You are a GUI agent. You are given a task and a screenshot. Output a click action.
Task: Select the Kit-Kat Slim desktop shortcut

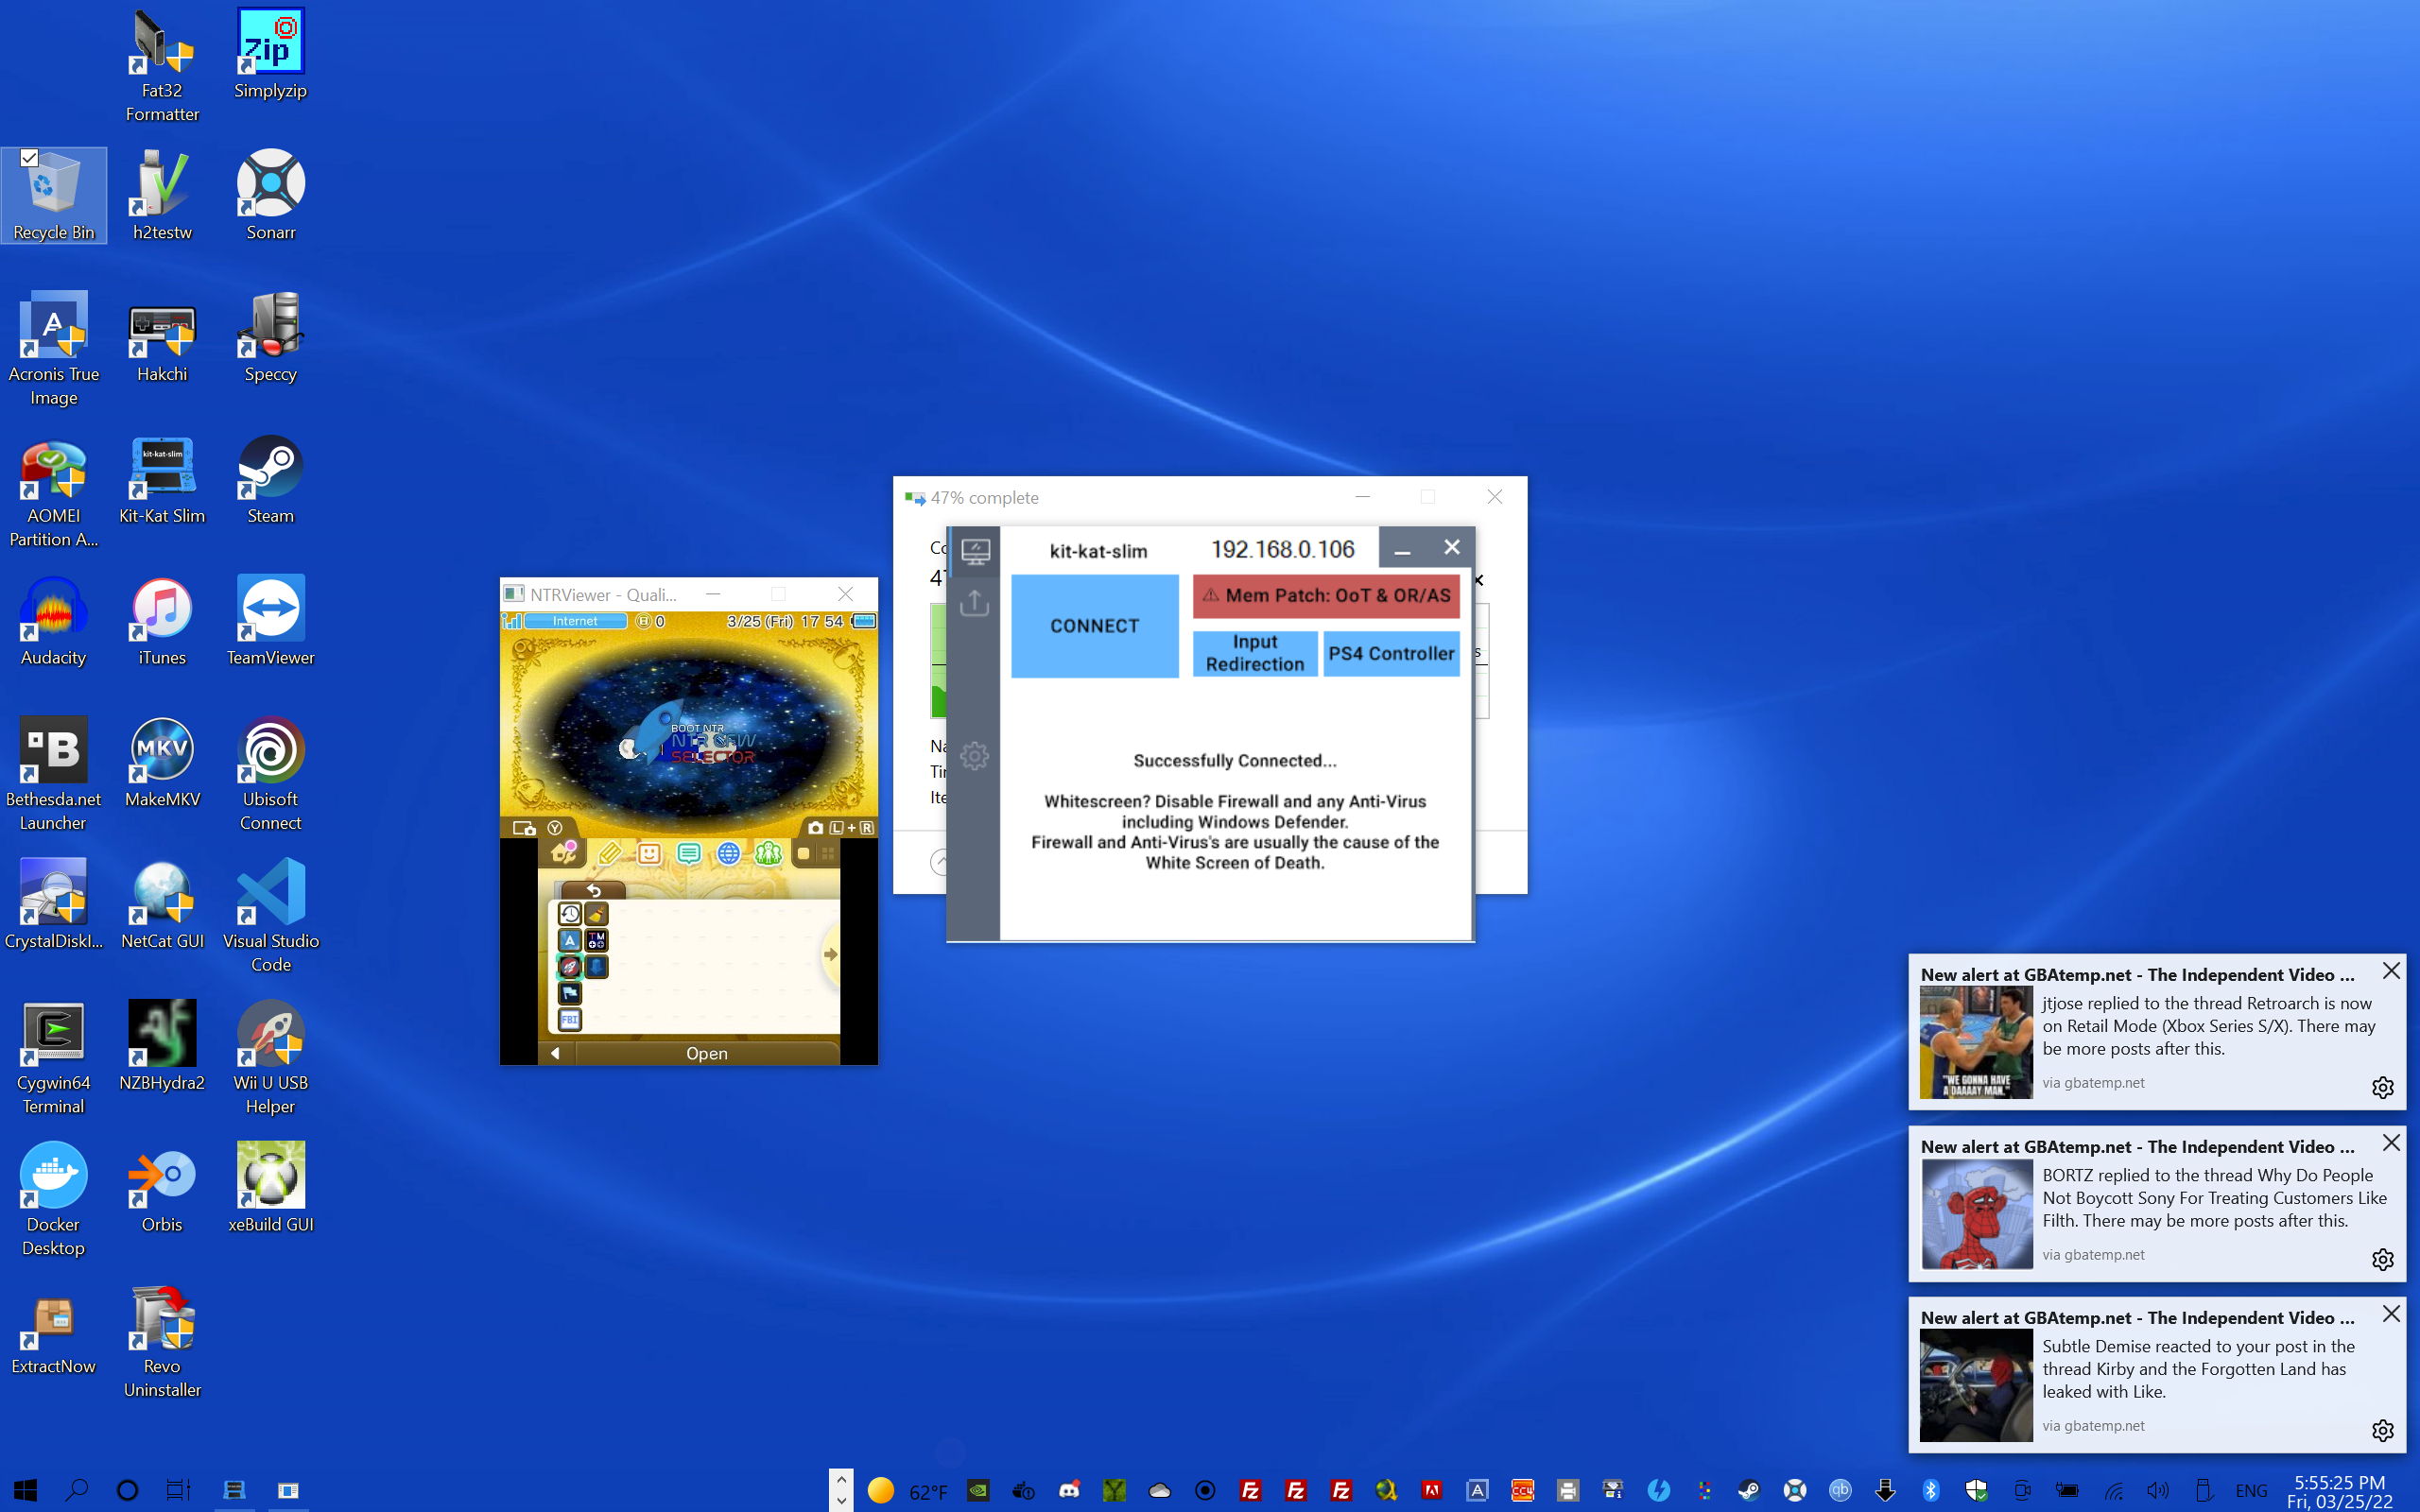tap(162, 480)
